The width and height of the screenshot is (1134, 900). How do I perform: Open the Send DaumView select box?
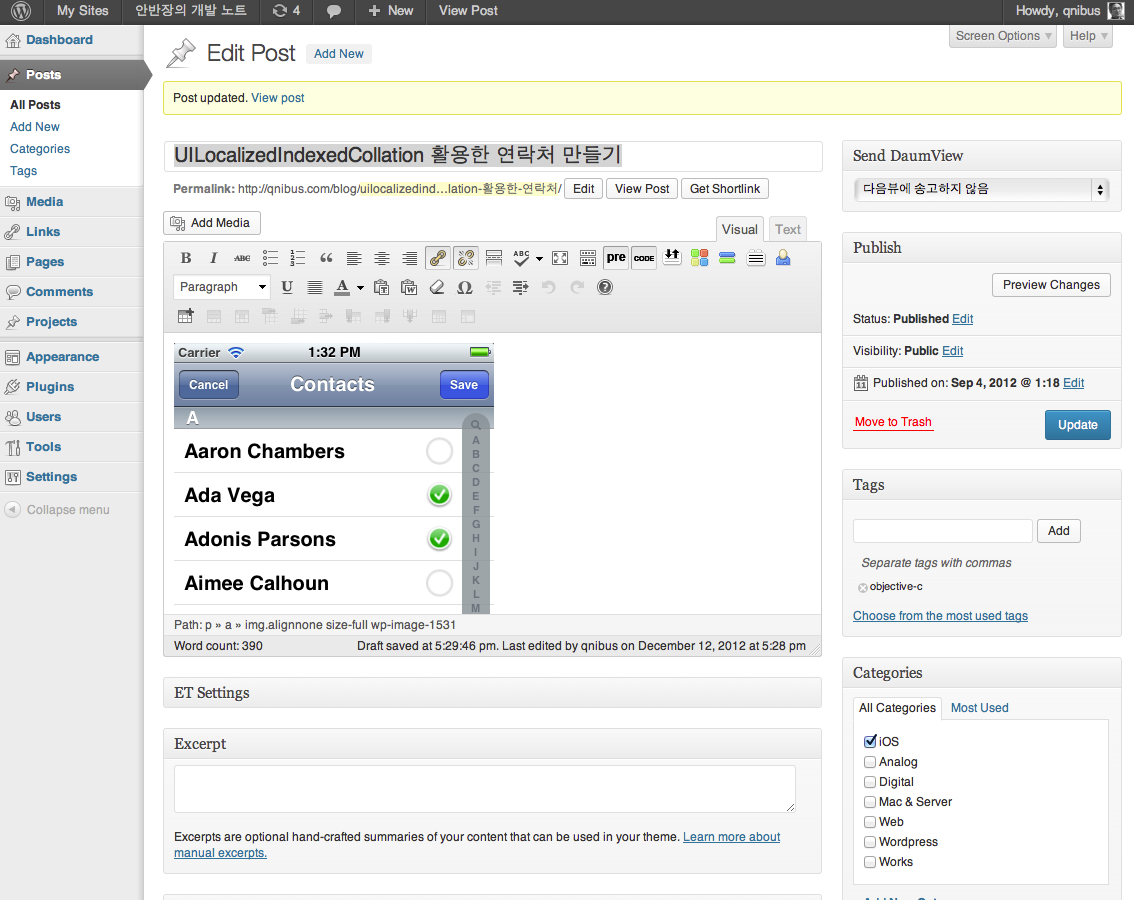click(x=980, y=189)
